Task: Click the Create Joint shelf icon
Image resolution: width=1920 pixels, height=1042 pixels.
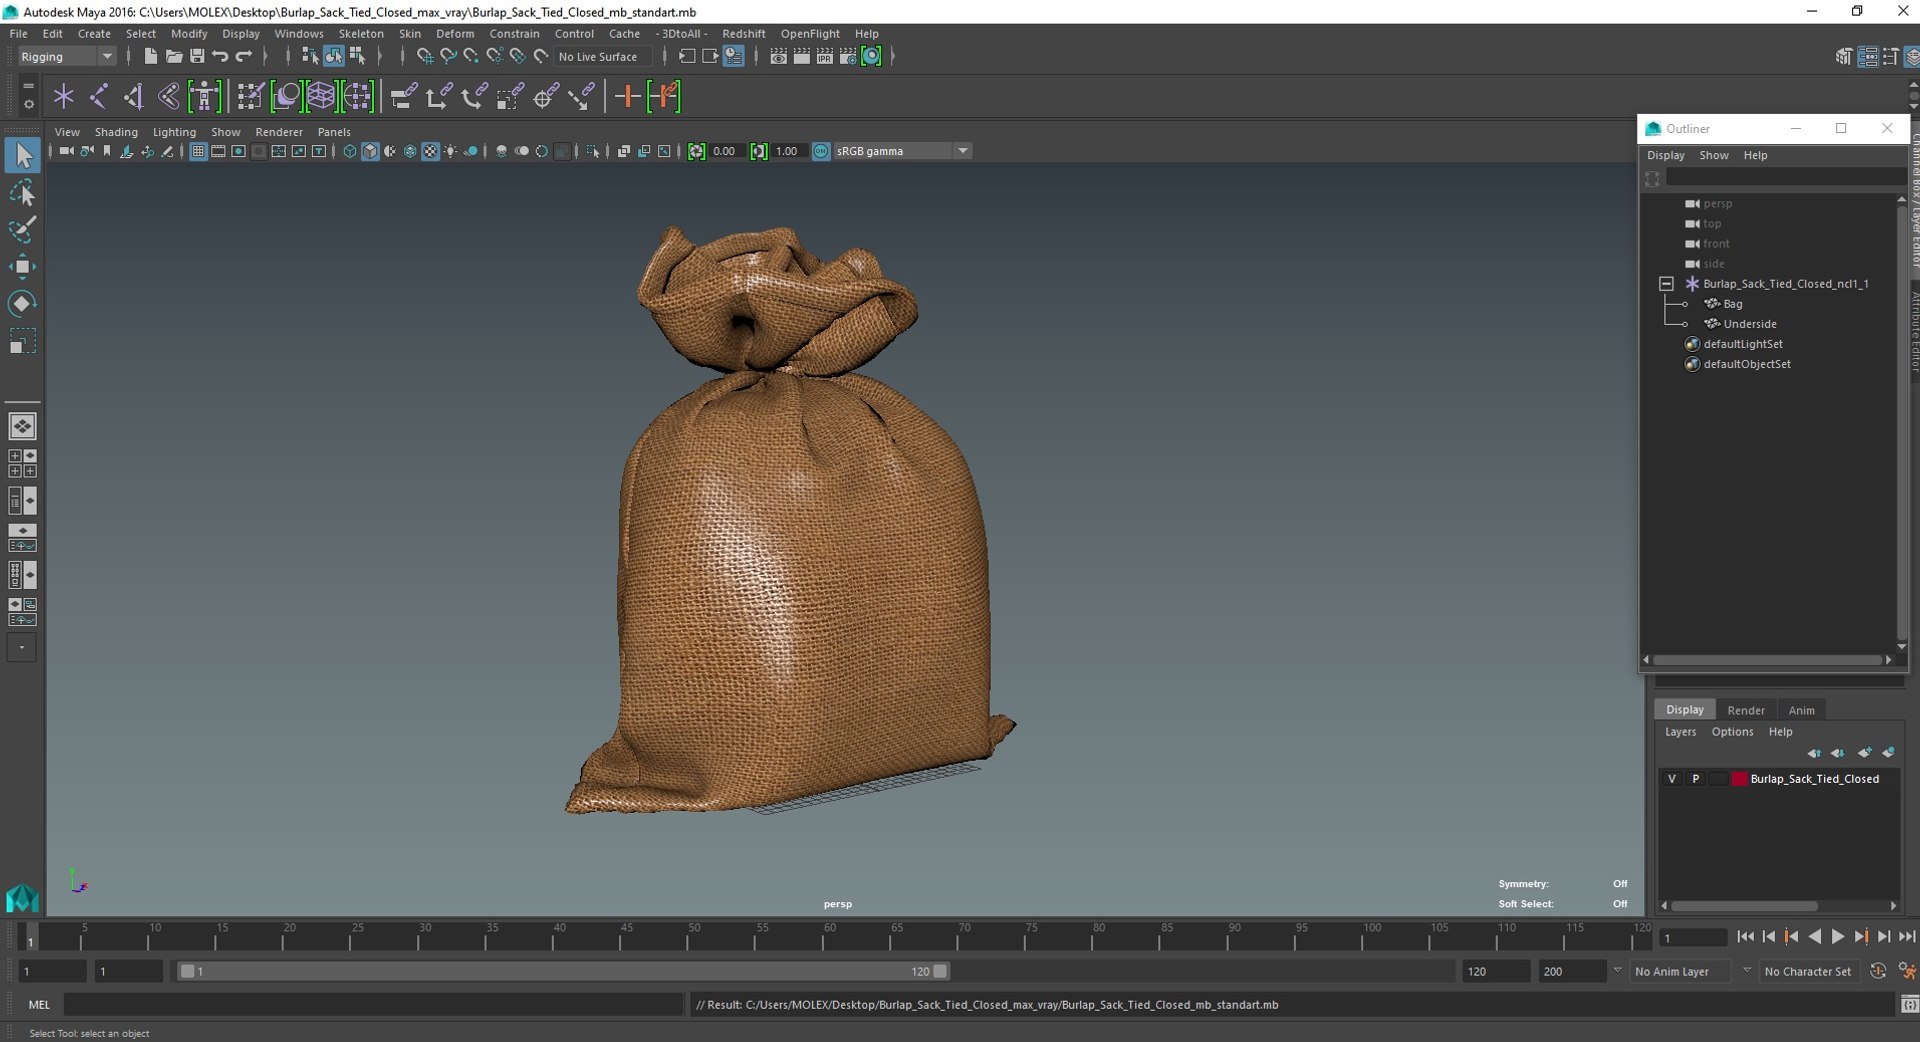Action: tap(99, 96)
